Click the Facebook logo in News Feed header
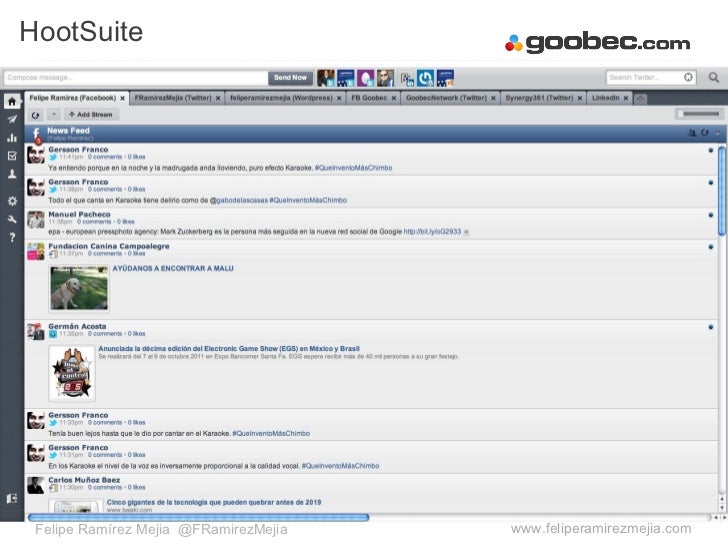 [36, 134]
